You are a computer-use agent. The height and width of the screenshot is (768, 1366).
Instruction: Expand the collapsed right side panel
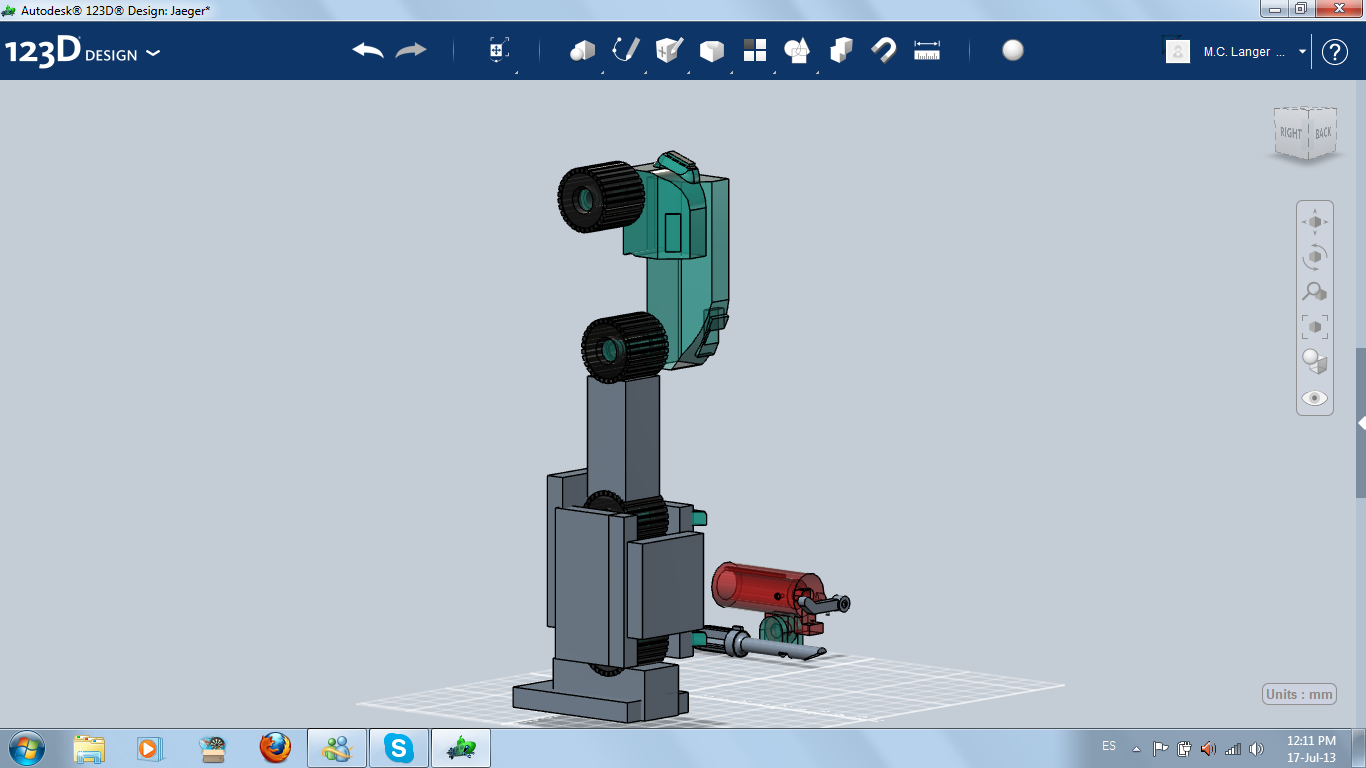point(1361,423)
